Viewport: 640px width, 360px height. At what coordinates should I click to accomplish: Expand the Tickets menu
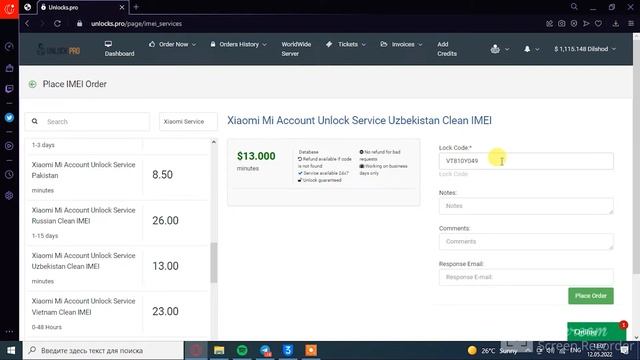(x=346, y=44)
